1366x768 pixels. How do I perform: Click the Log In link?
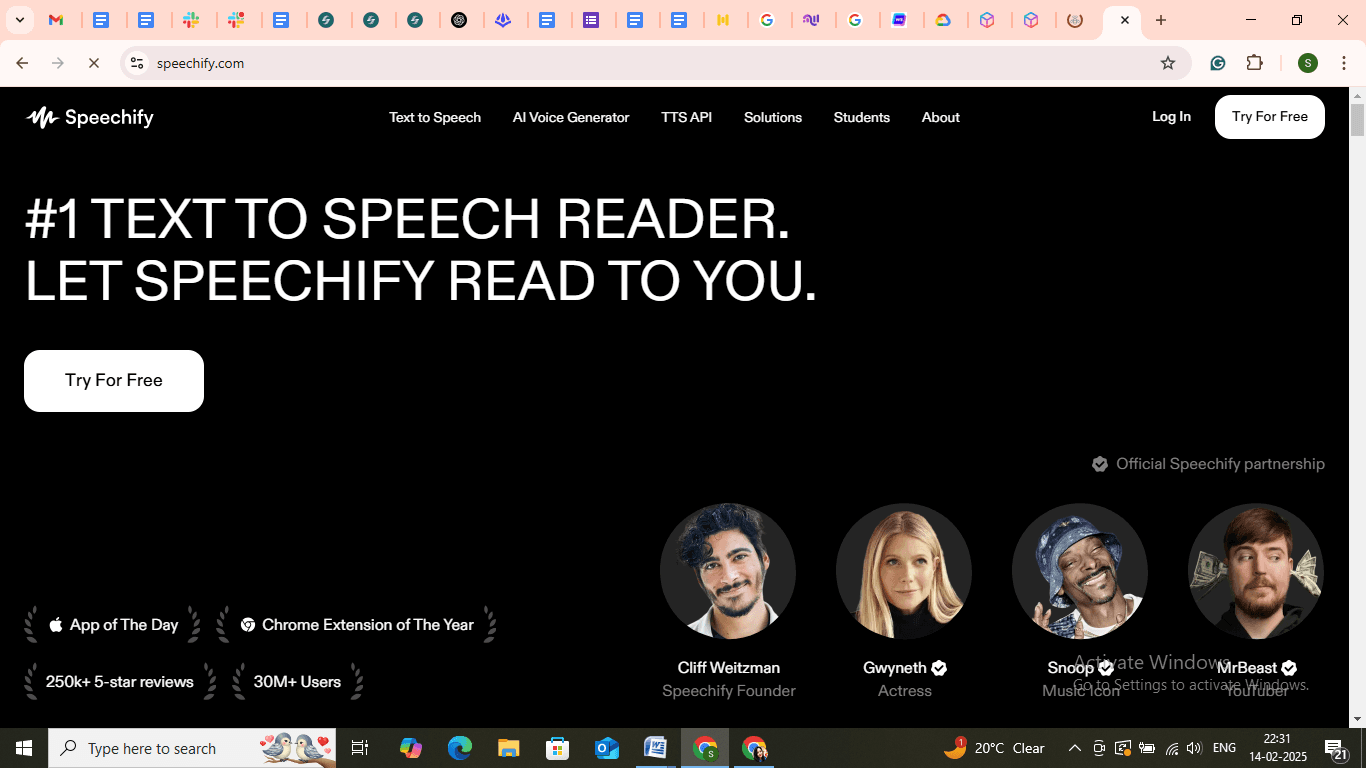point(1171,117)
